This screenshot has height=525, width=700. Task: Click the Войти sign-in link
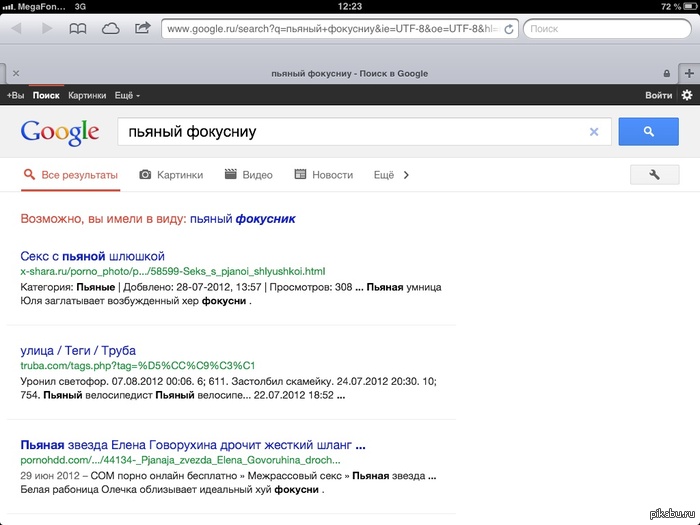(x=658, y=95)
